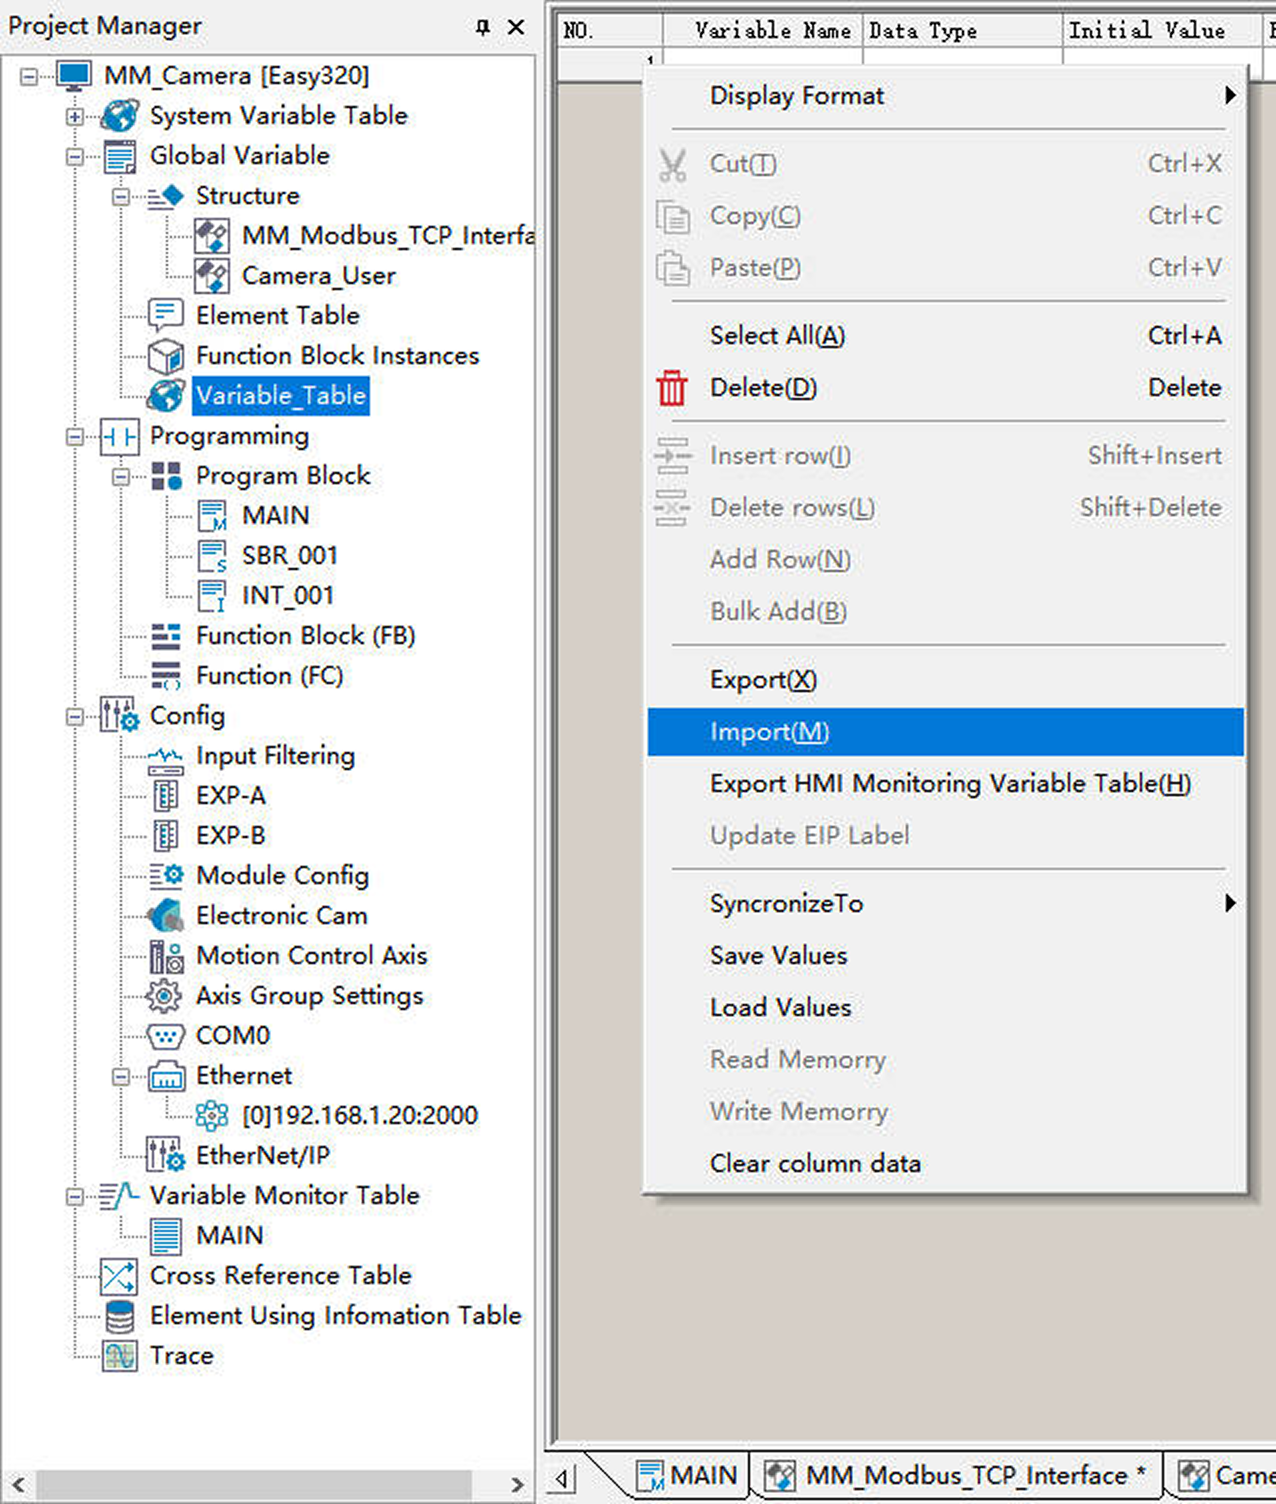Select Export HMI Monitoring Variable Table
Screen dimensions: 1276x1504
pos(949,784)
